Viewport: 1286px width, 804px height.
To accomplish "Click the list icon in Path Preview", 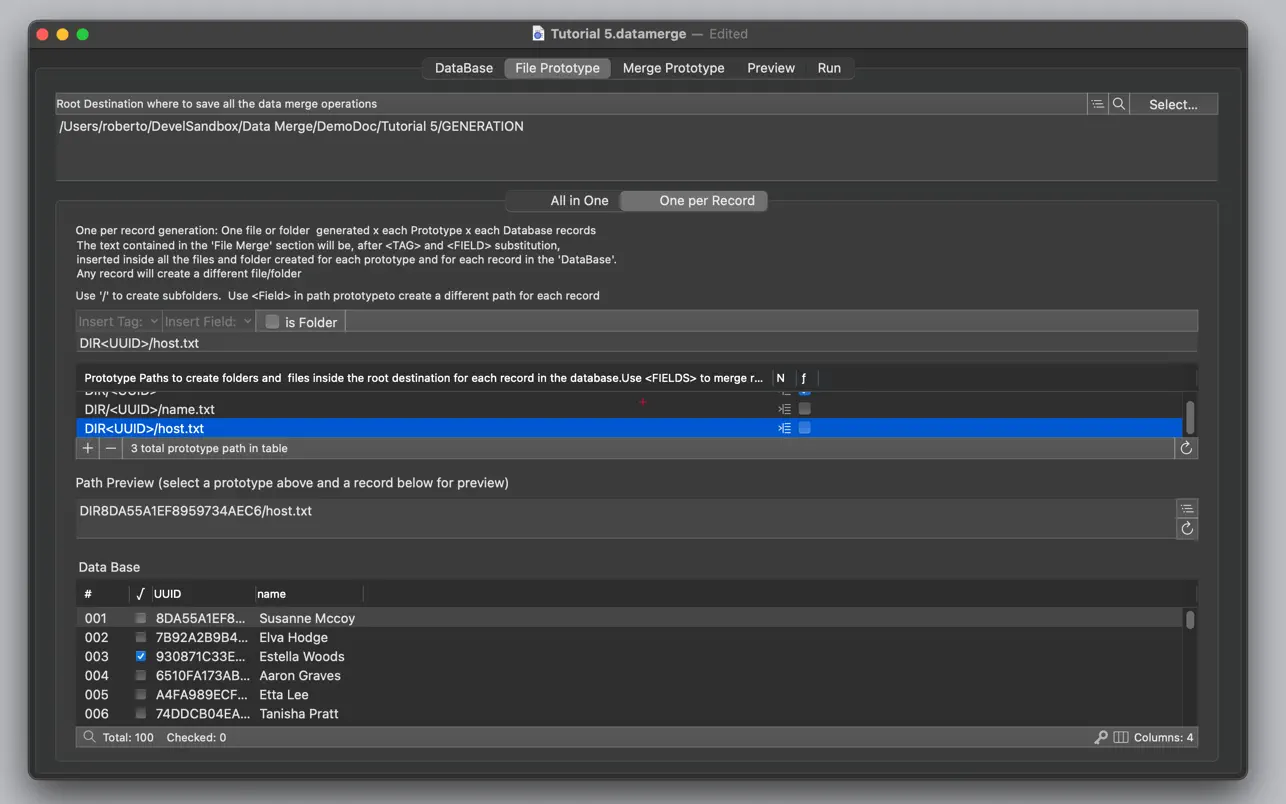I will [1186, 509].
